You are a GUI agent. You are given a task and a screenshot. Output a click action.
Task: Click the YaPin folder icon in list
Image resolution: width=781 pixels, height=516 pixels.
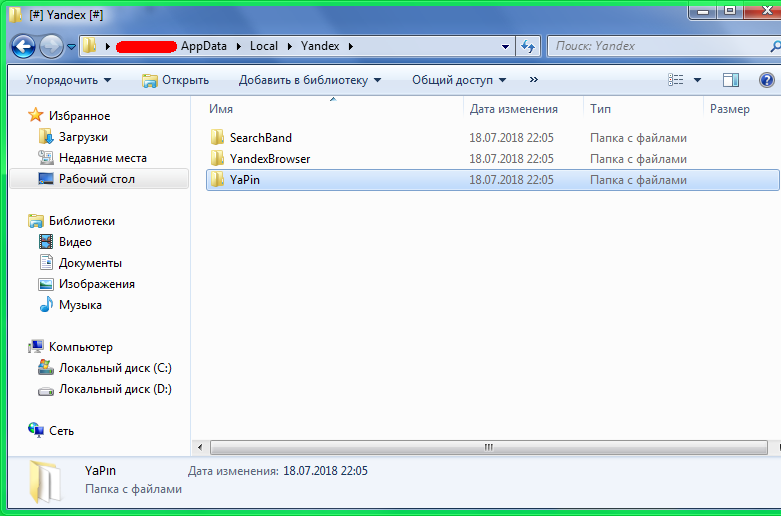217,179
